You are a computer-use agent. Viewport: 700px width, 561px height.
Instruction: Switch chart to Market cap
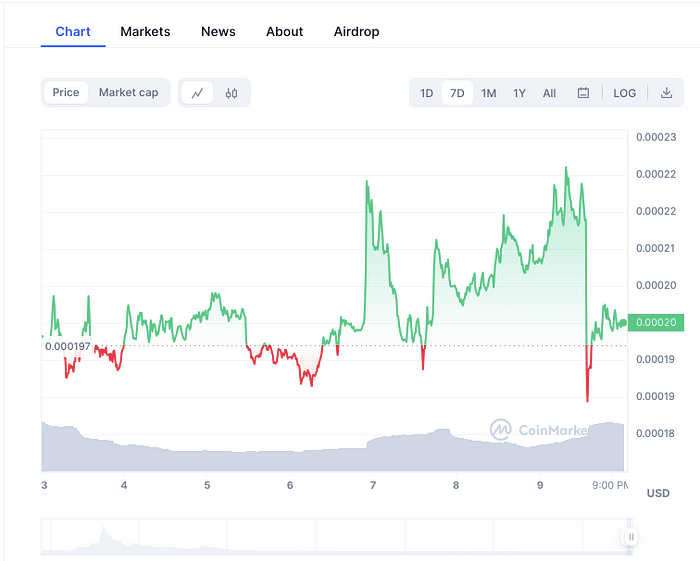point(129,92)
